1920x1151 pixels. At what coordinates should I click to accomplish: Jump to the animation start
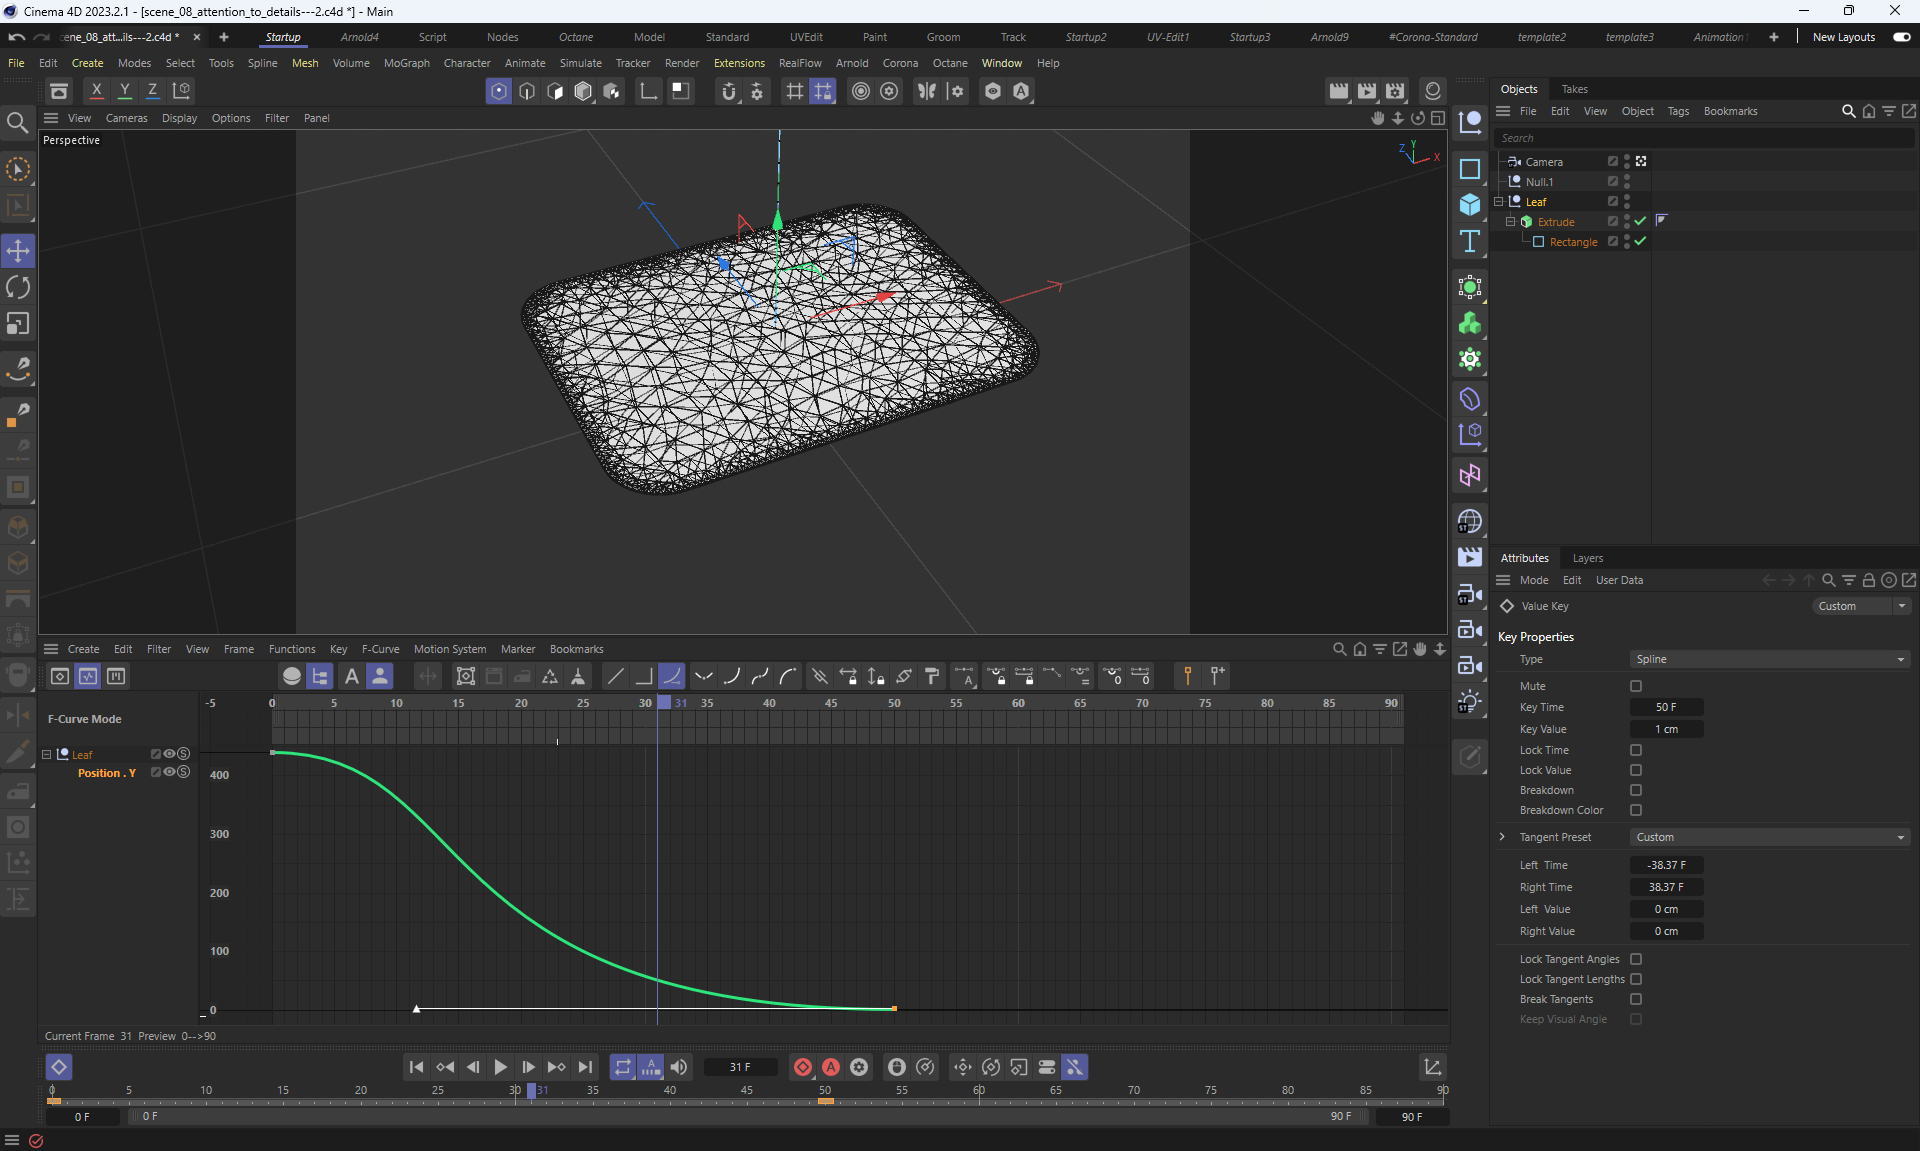416,1067
